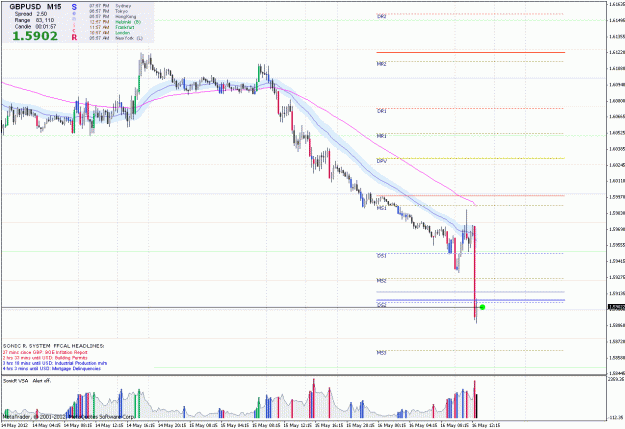Viewport: 625px width, 429px height.
Task: Select the MS2 mid-support label
Action: [x=381, y=281]
